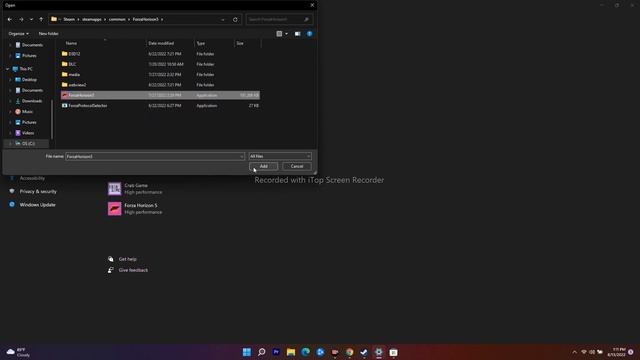Focus the Search ForzaHorizon5 box
This screenshot has height=360, width=640.
[279, 19]
